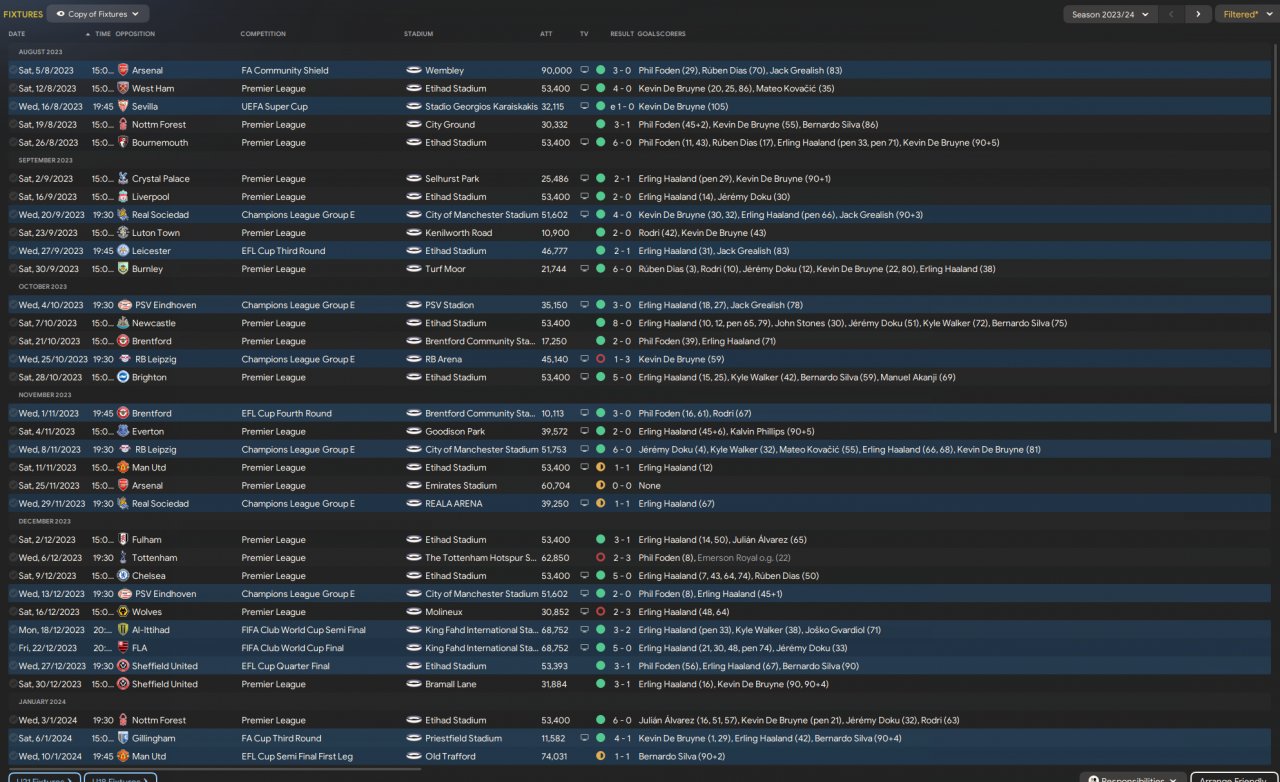This screenshot has height=782, width=1280.
Task: Sort by the Opposition column header
Action: point(135,34)
